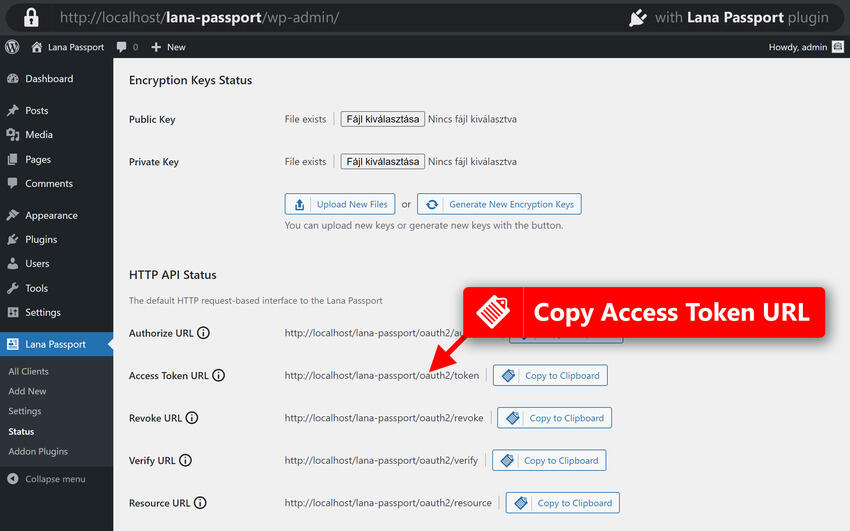The image size is (850, 531).
Task: Choose file for Public Key
Action: [383, 119]
